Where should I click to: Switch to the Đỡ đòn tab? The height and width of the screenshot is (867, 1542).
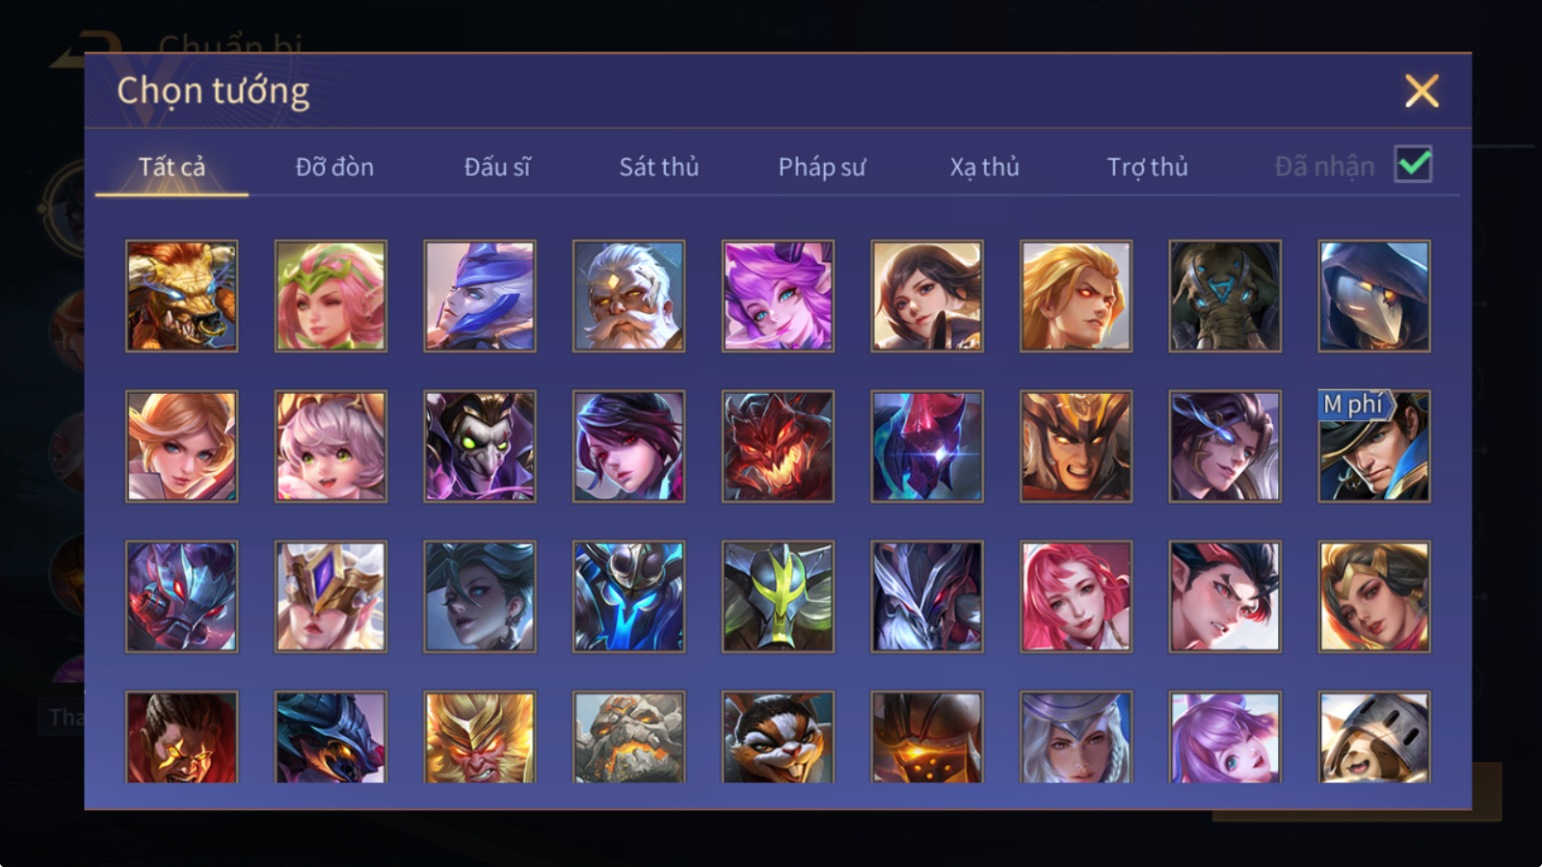[x=334, y=167]
